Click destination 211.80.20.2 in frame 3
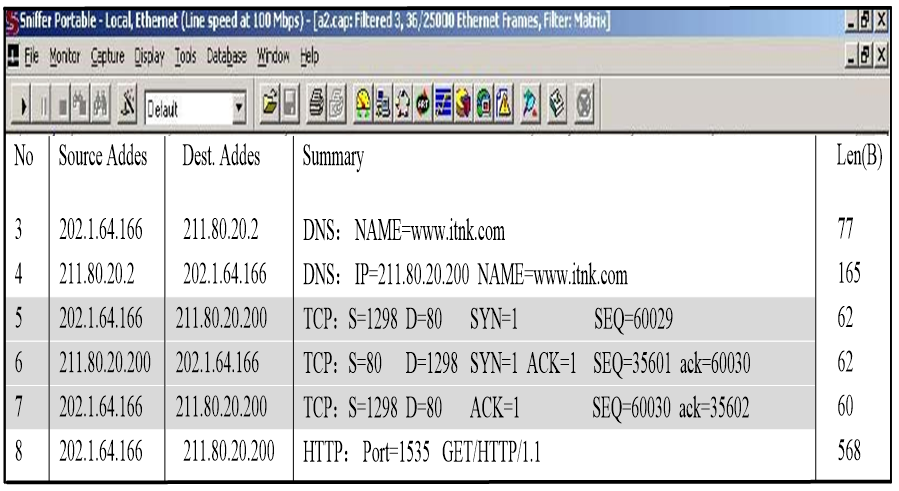Screen dimensions: 899x491 [x=221, y=229]
